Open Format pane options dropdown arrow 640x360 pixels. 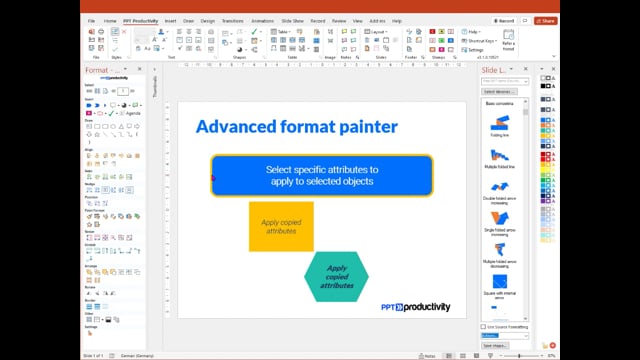coord(125,69)
